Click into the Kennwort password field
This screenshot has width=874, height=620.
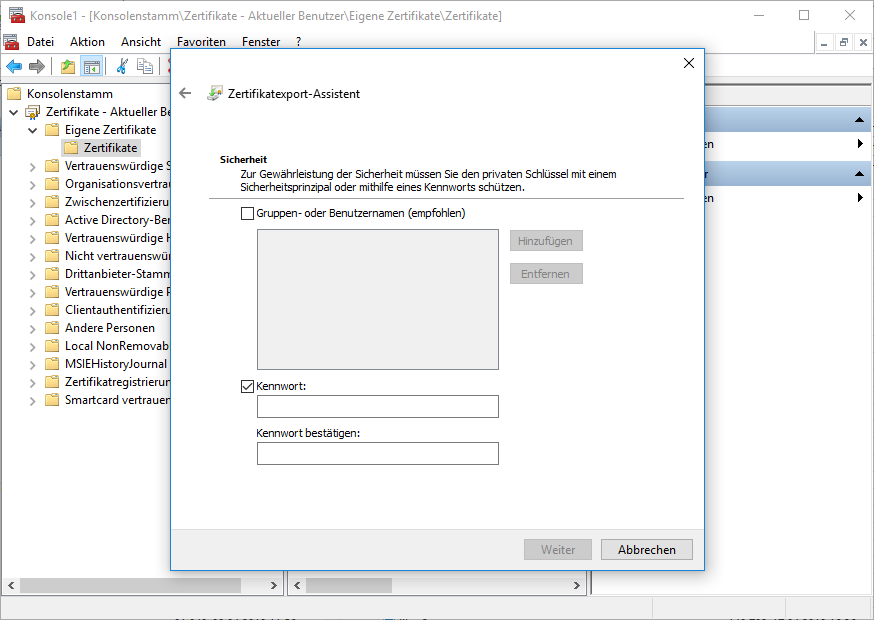(377, 406)
